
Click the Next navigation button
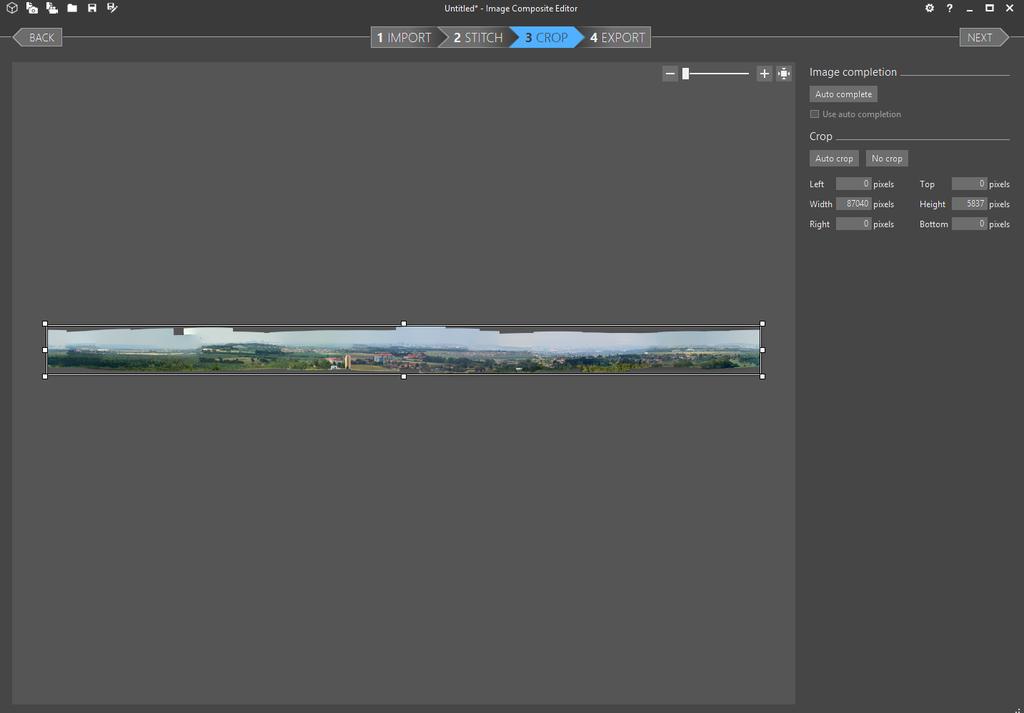point(984,37)
